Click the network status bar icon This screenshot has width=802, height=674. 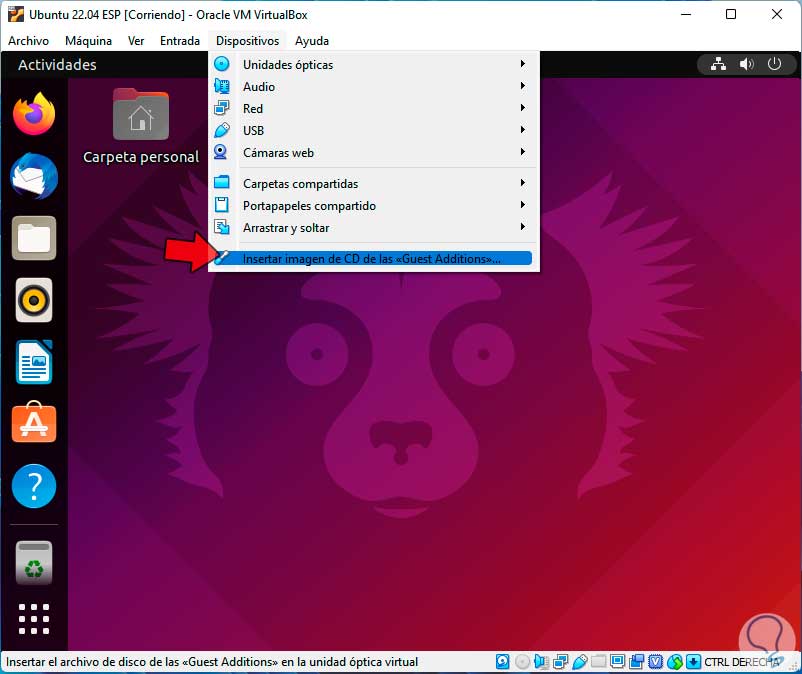coord(561,662)
